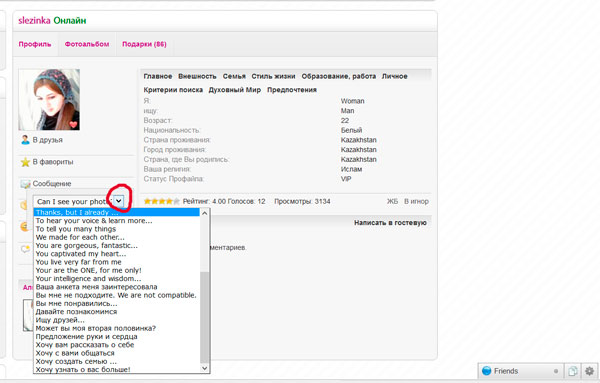Open the Образование, работа section
The image size is (600, 383).
coord(339,76)
